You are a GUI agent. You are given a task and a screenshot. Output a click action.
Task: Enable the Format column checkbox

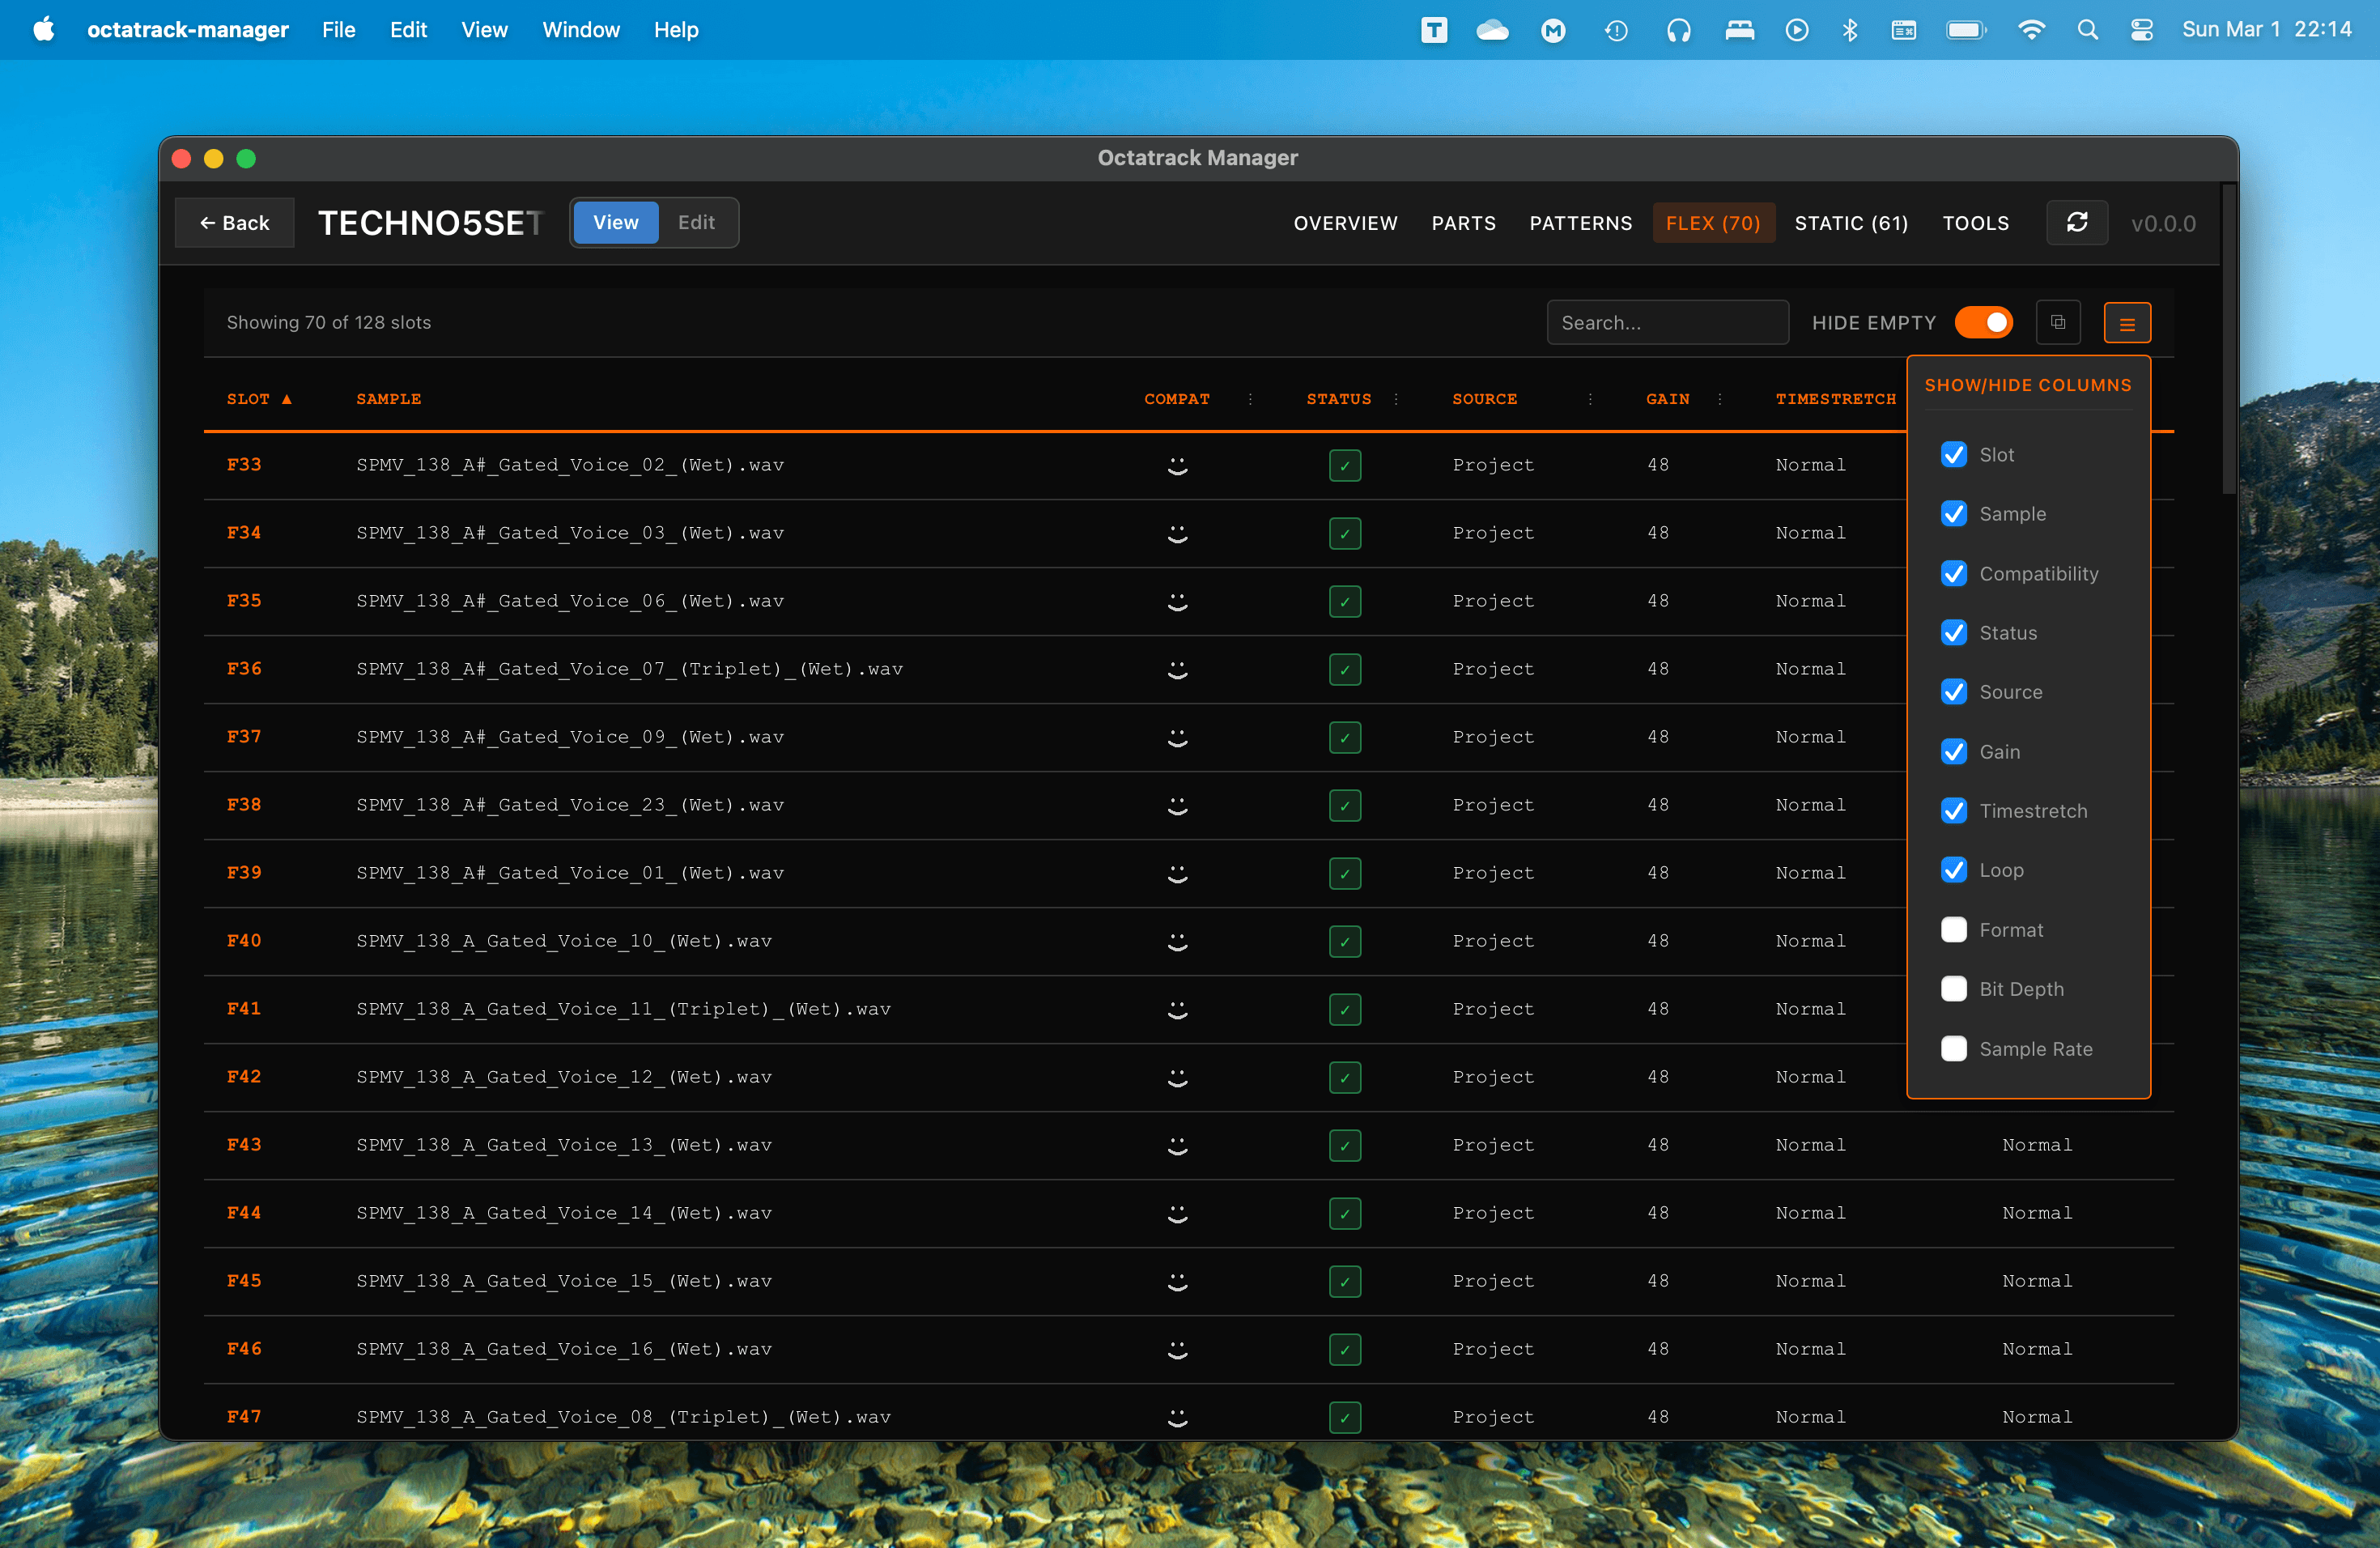pos(1954,929)
